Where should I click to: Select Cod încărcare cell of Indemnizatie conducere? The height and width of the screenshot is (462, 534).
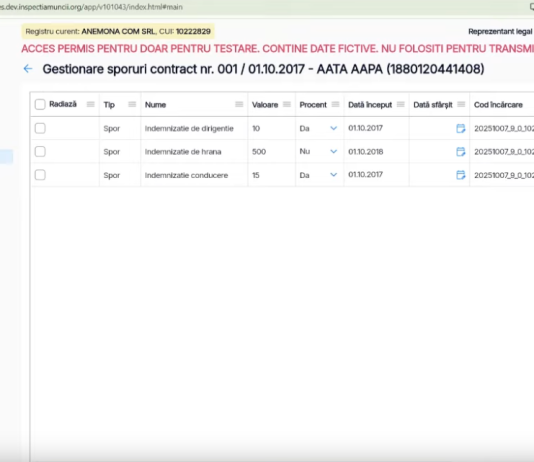[502, 175]
